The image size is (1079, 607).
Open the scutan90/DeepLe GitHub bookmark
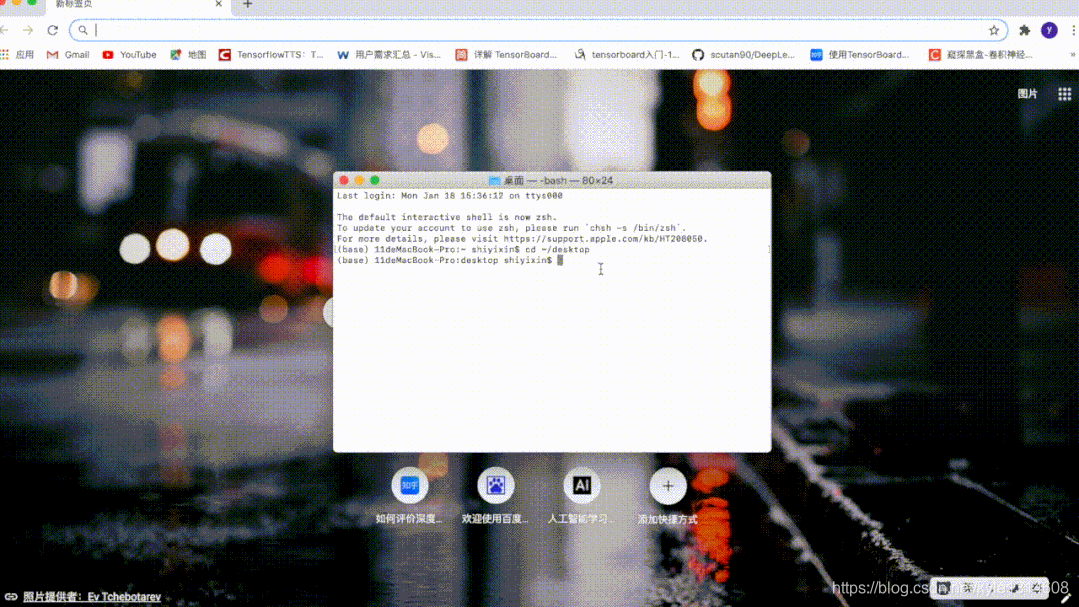[x=743, y=55]
